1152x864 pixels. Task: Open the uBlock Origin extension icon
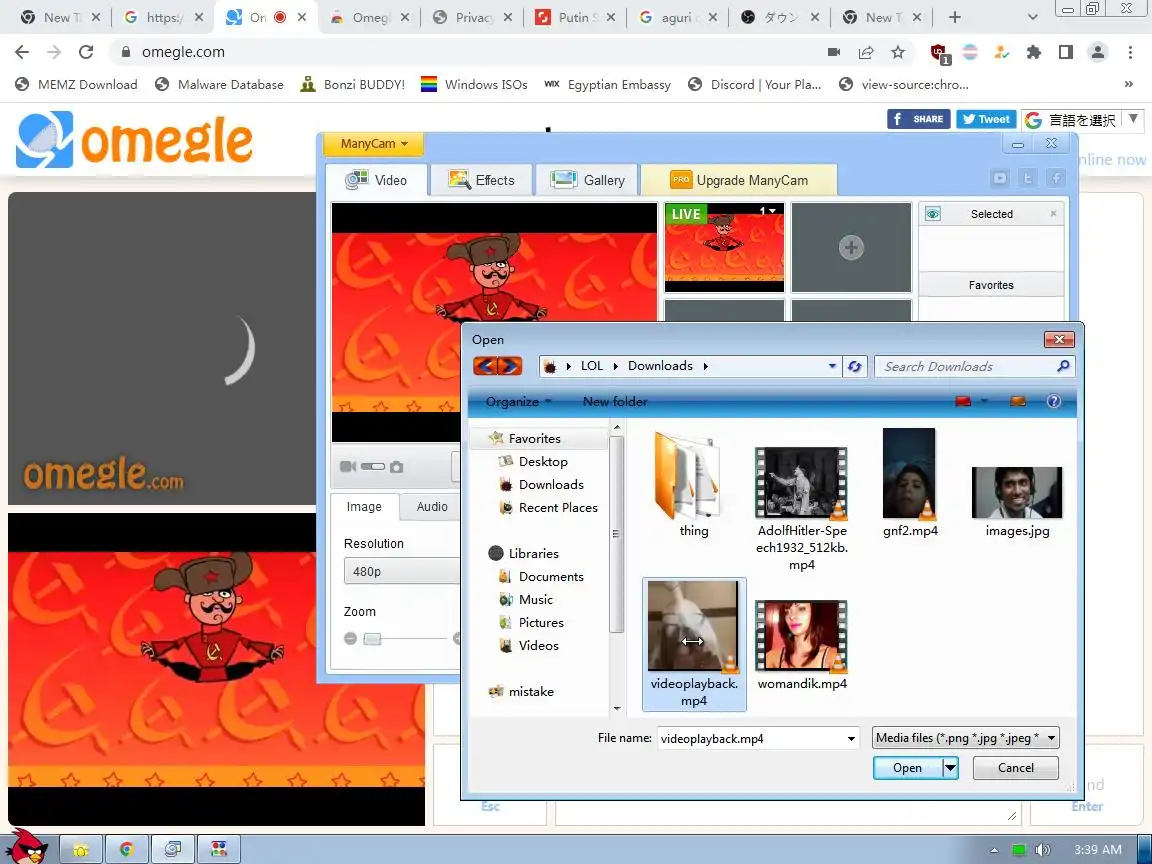coord(939,53)
